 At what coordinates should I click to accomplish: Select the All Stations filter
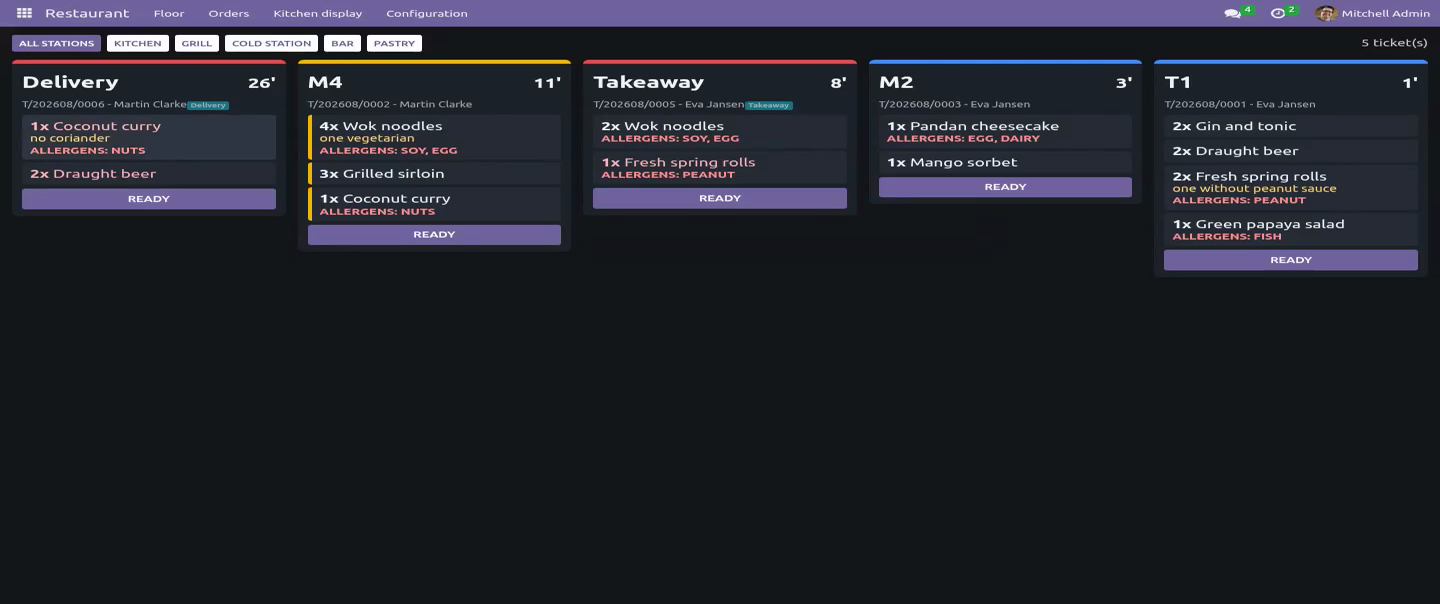tap(56, 43)
